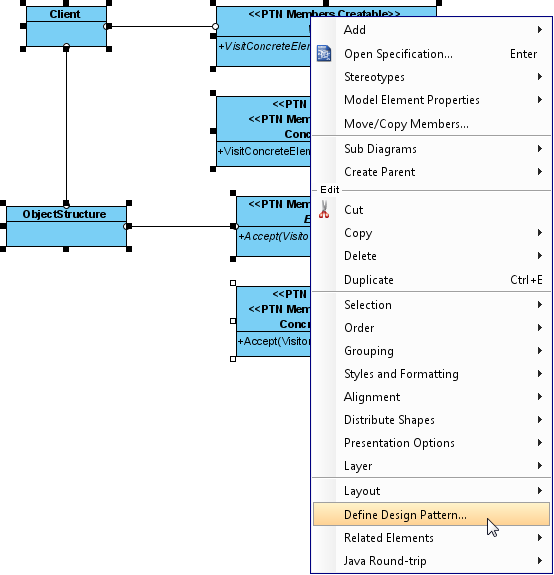Choose Cut from the Edit section
The height and width of the screenshot is (575, 554).
pos(431,209)
